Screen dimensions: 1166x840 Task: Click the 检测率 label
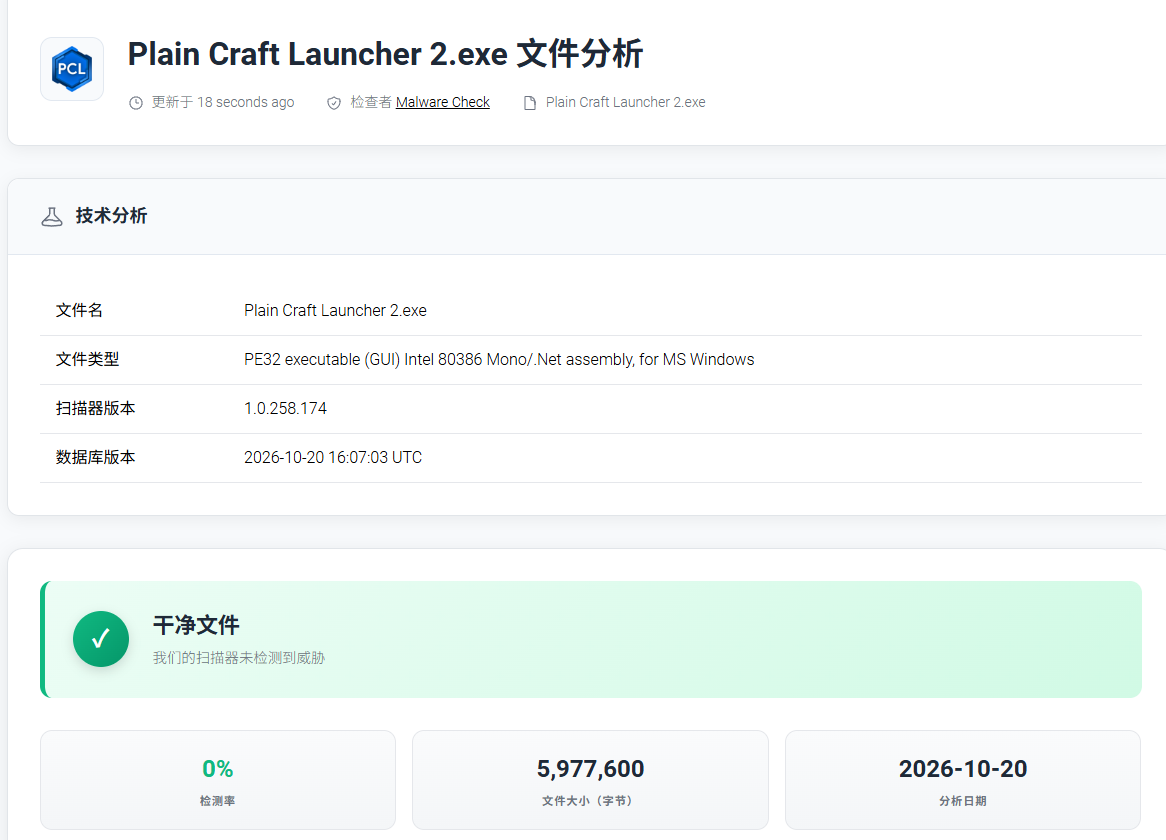coord(218,801)
